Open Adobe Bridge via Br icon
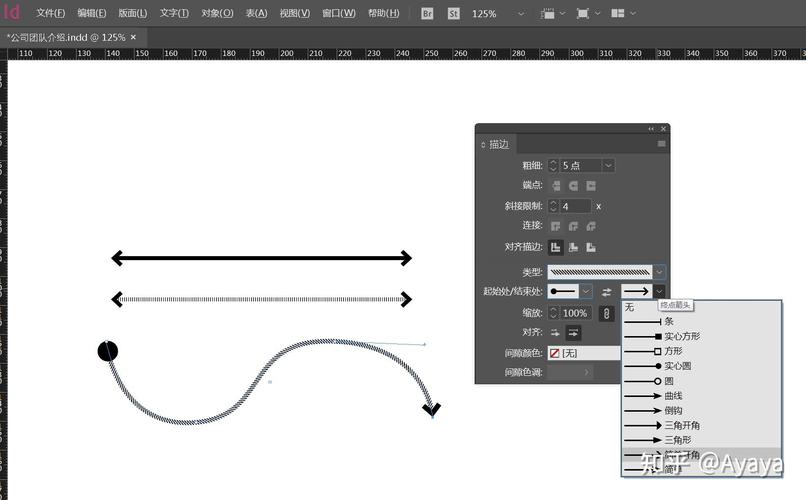Viewport: 806px width, 500px height. (427, 14)
